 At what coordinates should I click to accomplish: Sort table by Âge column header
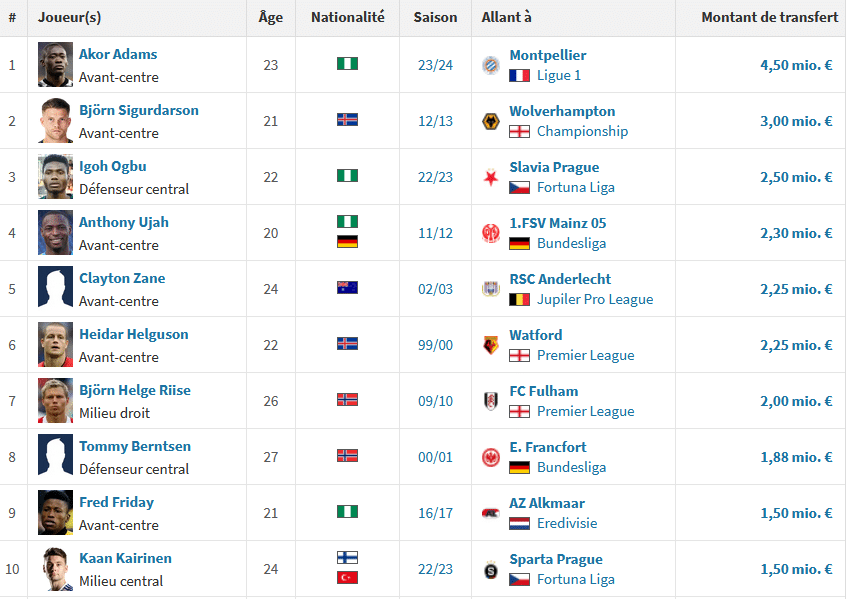click(270, 17)
